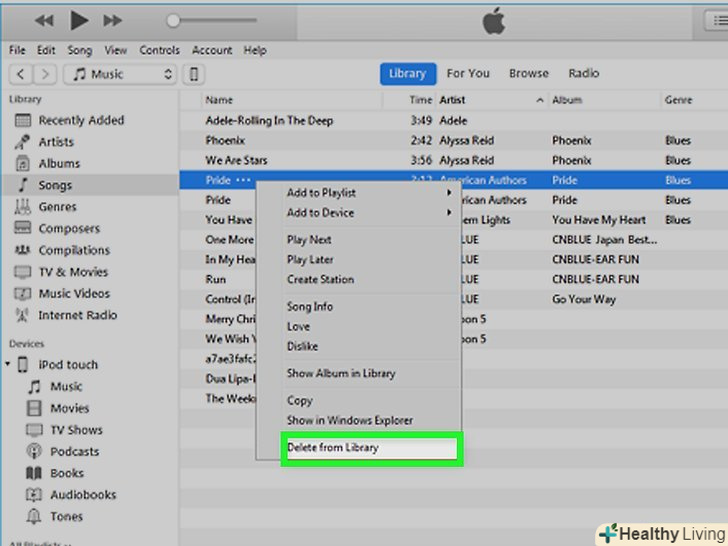
Task: Go forward with the right arrow button
Action: pos(45,74)
